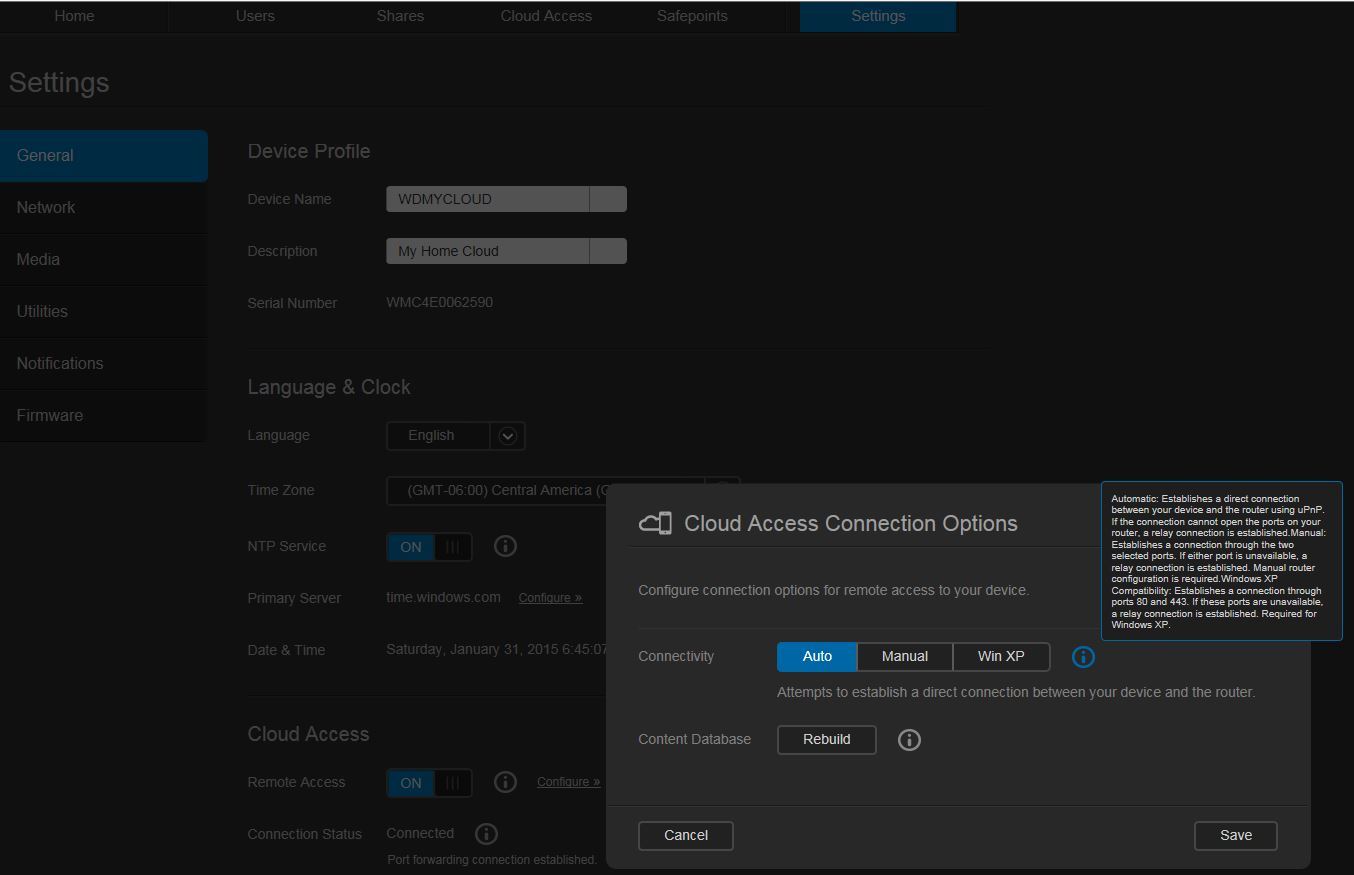The image size is (1354, 875).
Task: Click the cloud device icon in dialog header
Action: pos(655,523)
